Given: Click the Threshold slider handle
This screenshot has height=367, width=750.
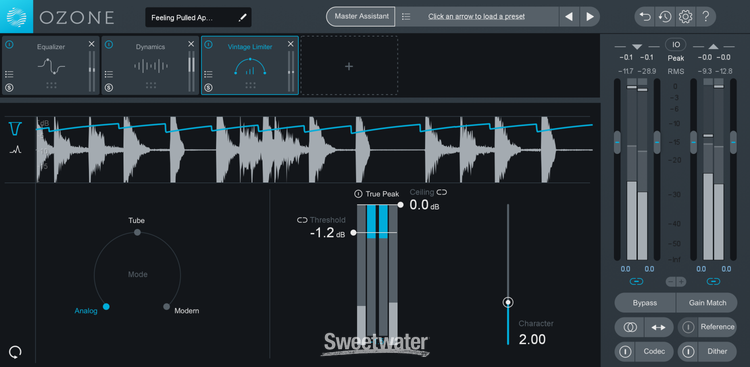Looking at the screenshot, I should [353, 233].
